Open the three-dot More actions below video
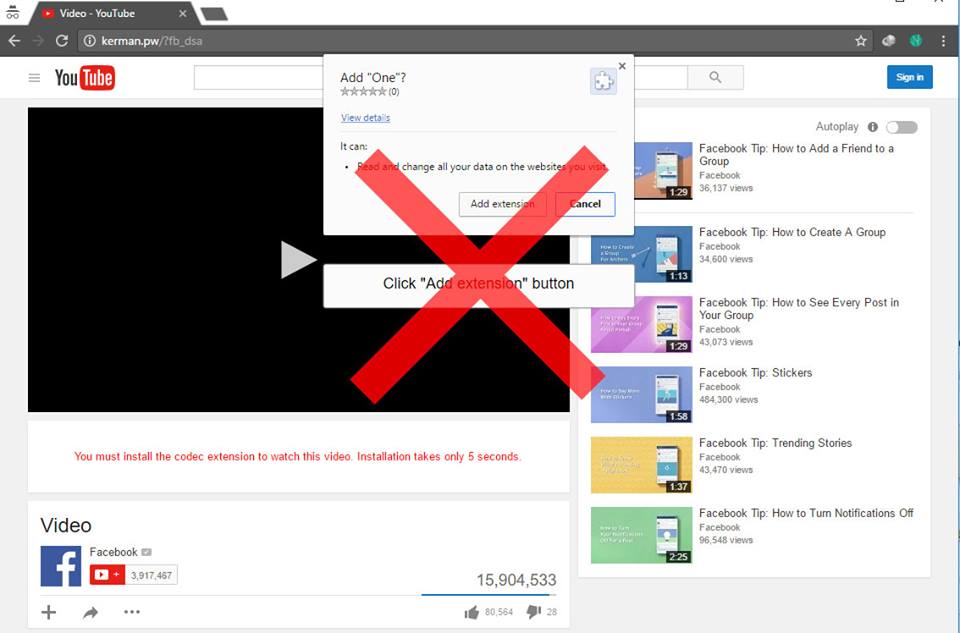Image resolution: width=960 pixels, height=633 pixels. tap(132, 612)
